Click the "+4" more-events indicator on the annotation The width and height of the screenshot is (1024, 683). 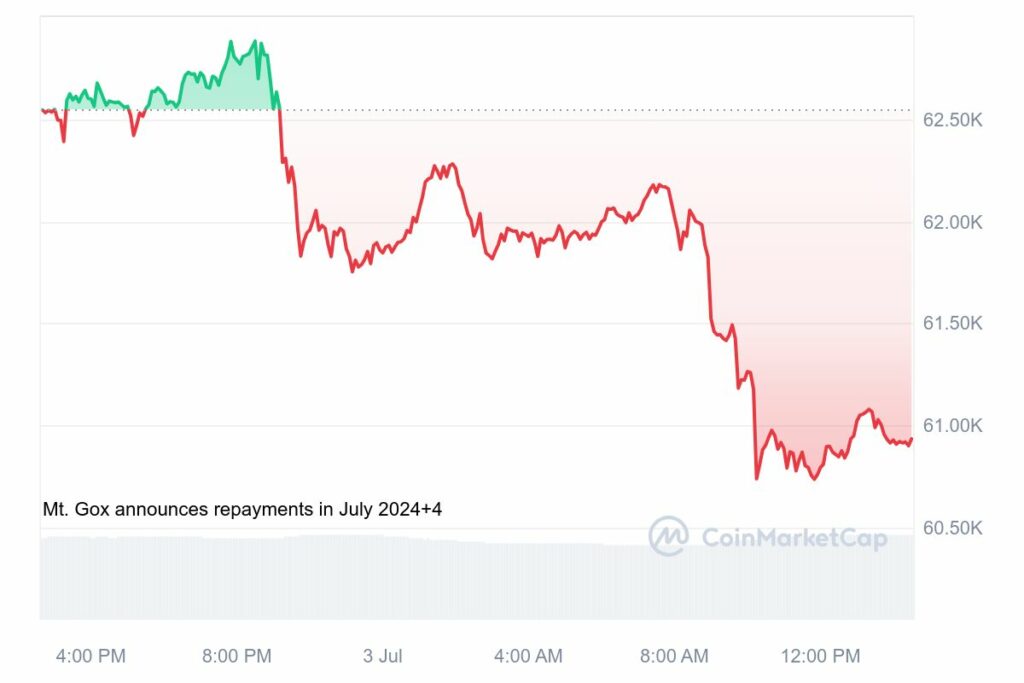(x=432, y=510)
